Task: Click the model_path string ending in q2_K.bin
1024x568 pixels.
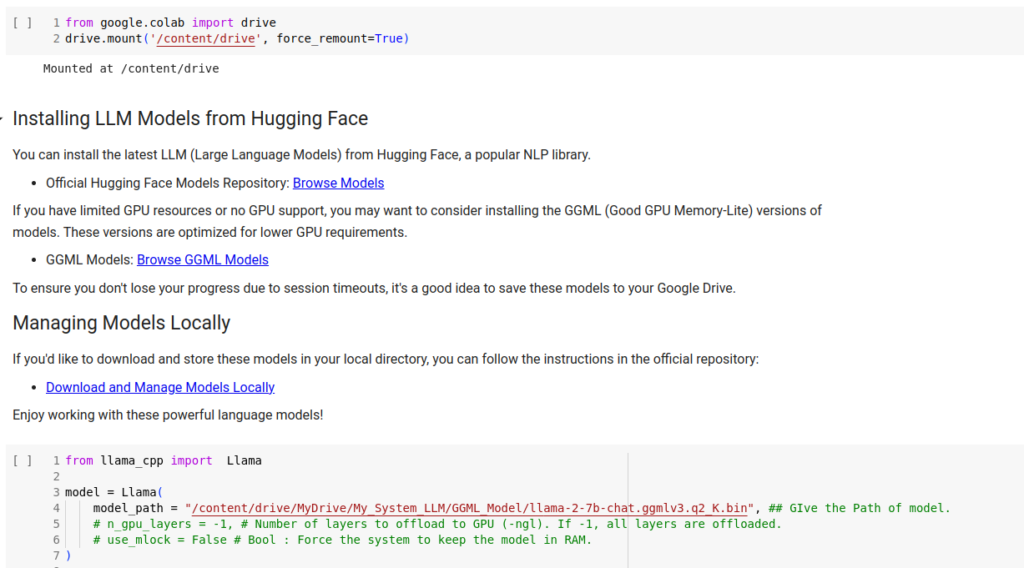Action: pos(469,508)
